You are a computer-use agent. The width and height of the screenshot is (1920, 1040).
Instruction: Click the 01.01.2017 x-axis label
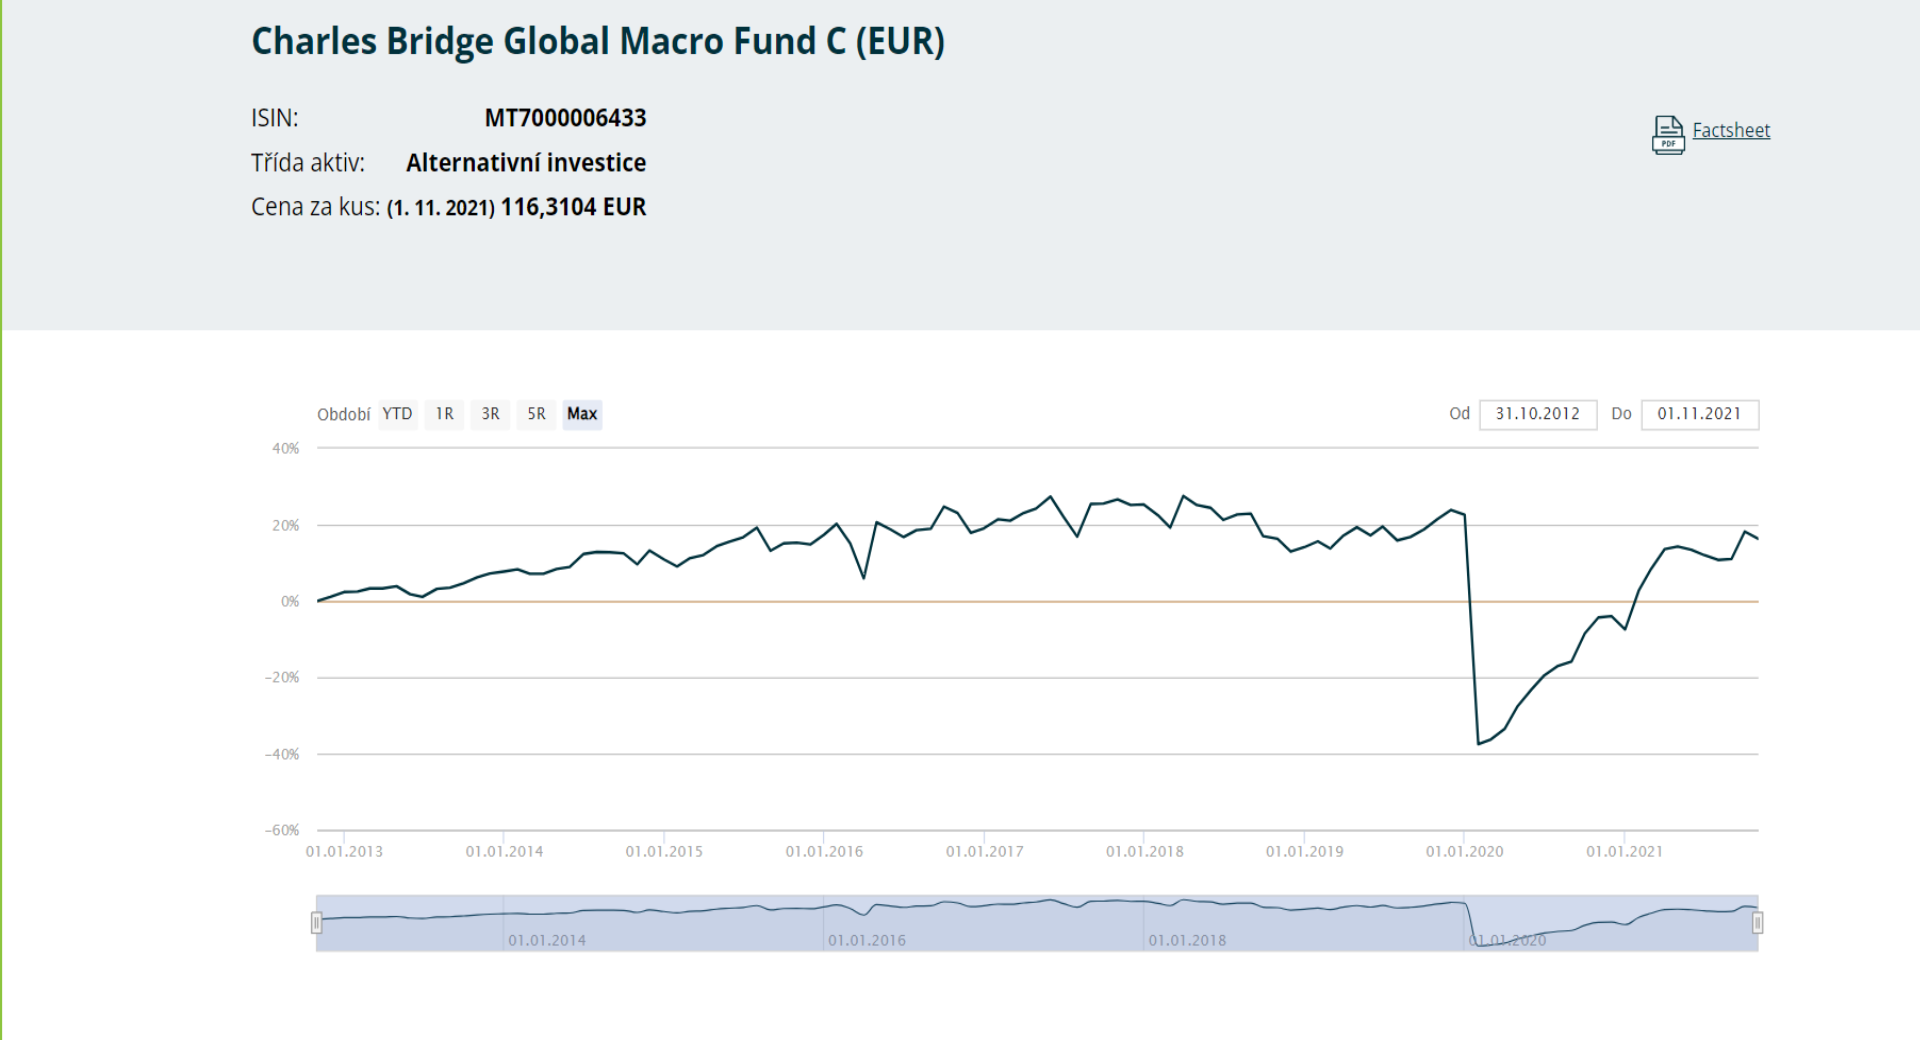[x=984, y=851]
